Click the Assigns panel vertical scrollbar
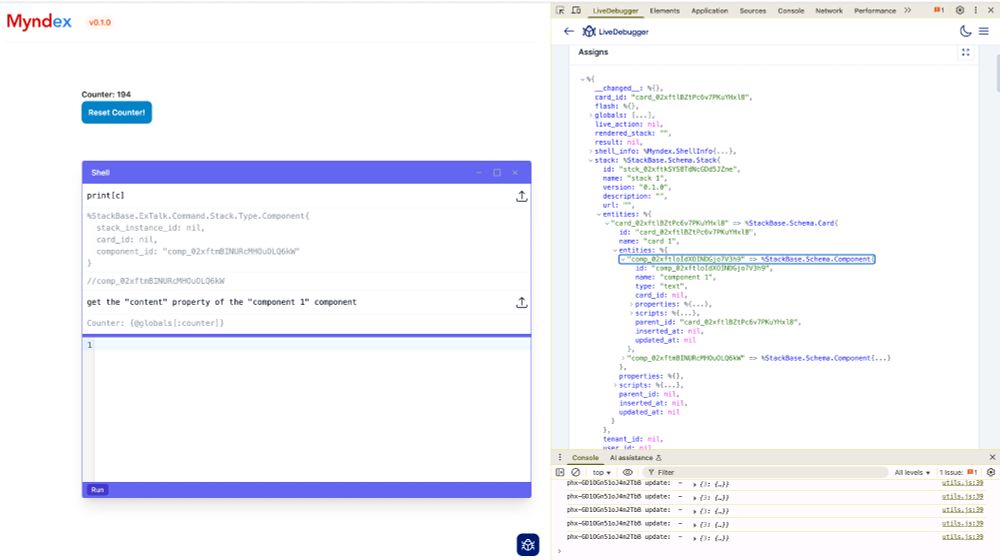The width and height of the screenshot is (1000, 560). [996, 73]
